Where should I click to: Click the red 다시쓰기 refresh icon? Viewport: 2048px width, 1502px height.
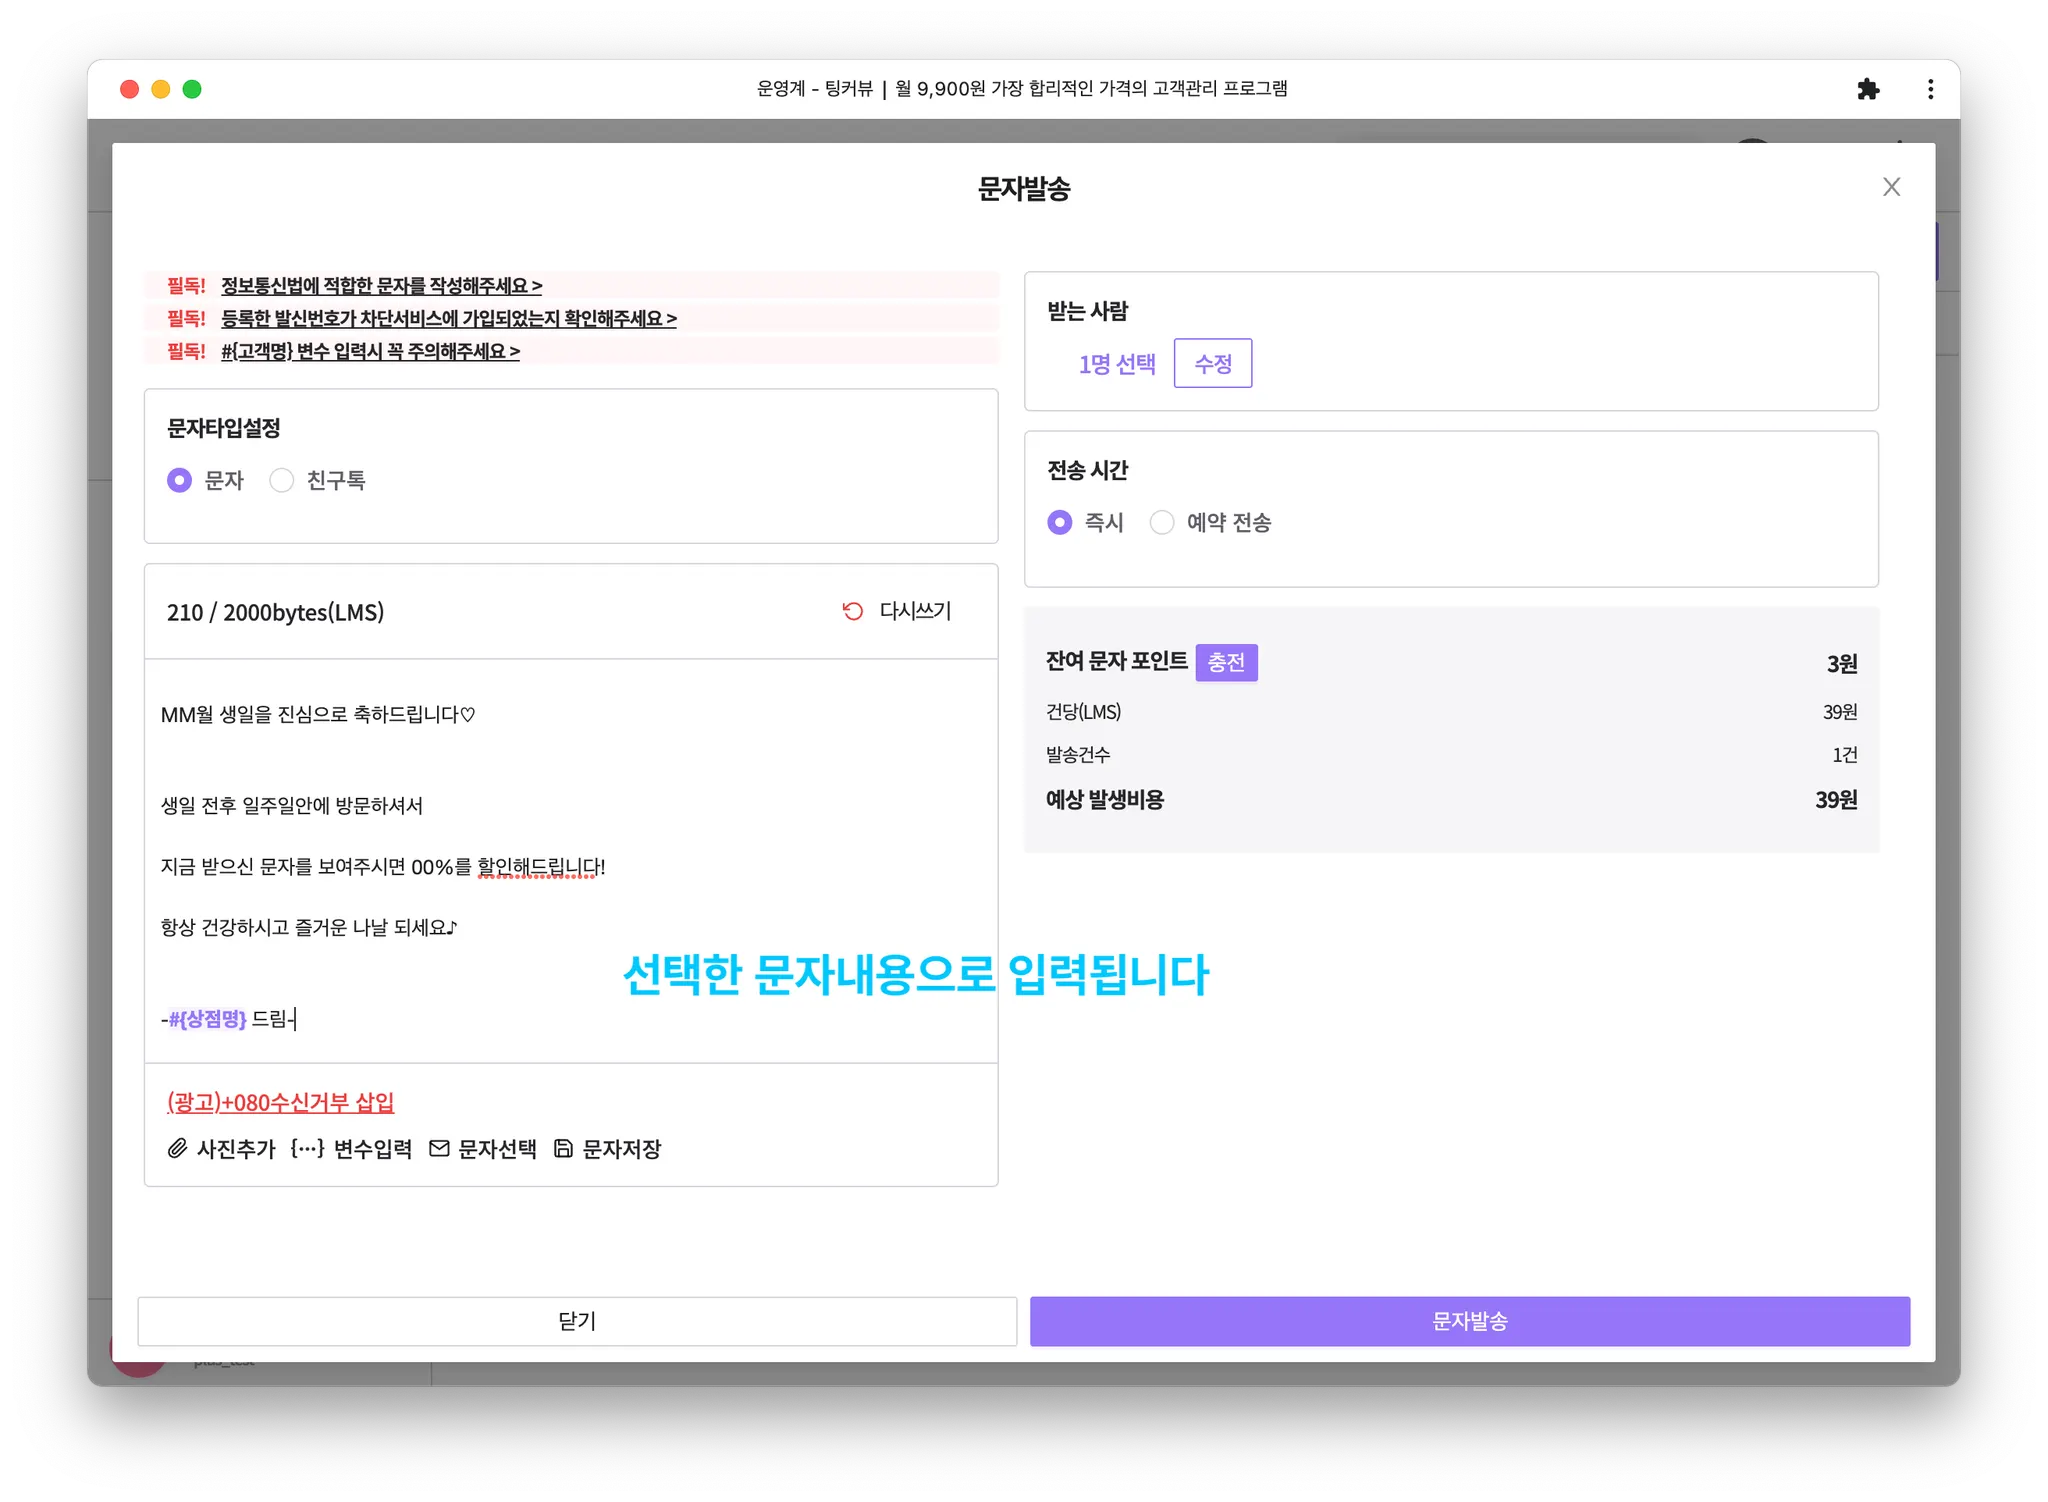tap(853, 611)
